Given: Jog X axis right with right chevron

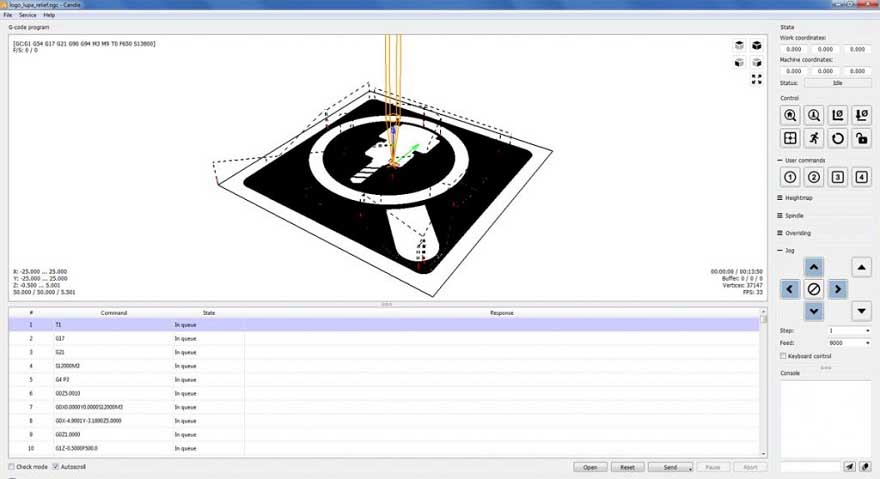Looking at the screenshot, I should coord(838,289).
